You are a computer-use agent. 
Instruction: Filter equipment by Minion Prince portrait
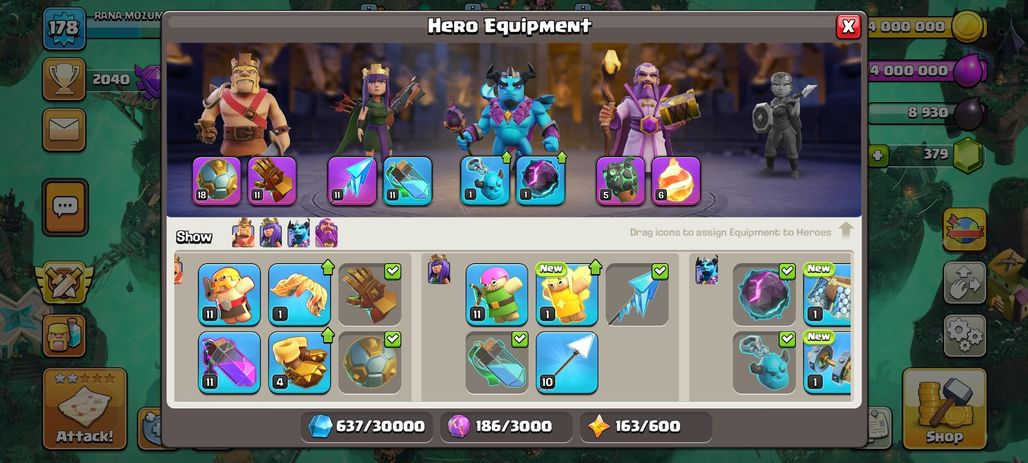tap(298, 233)
